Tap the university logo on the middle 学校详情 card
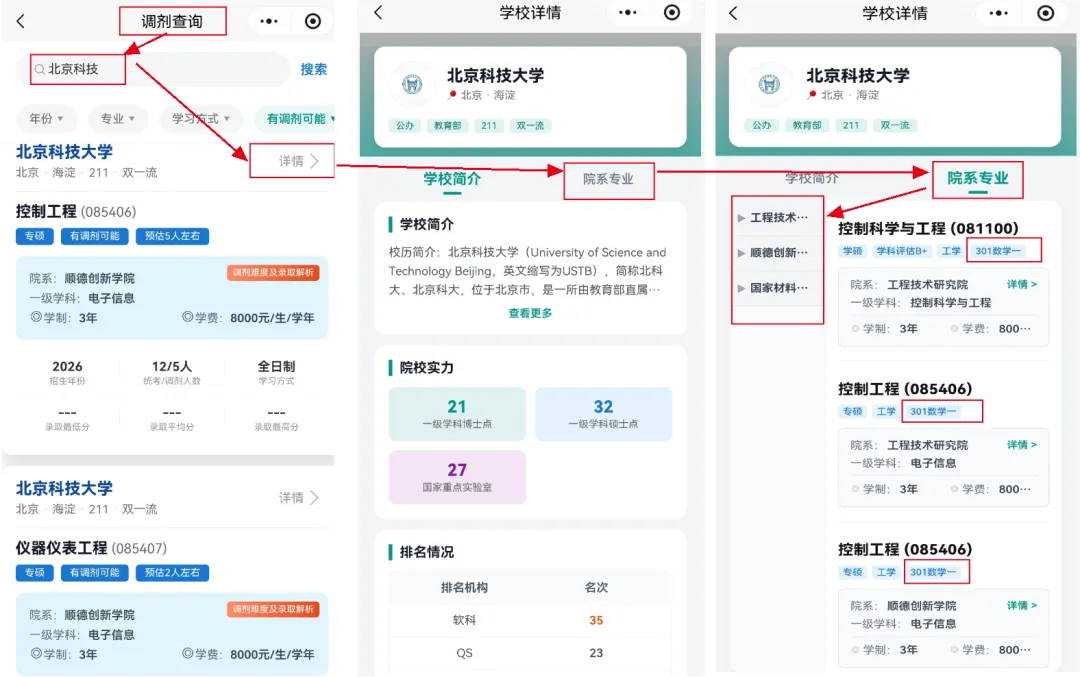Viewport: 1080px width, 677px height. point(412,85)
